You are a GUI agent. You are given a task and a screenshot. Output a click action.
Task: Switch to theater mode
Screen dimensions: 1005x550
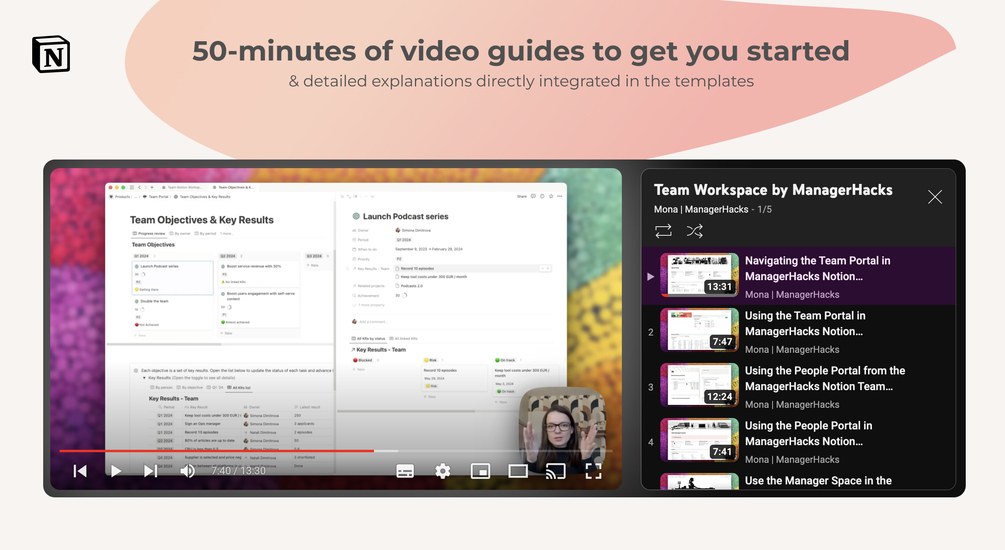[x=518, y=472]
